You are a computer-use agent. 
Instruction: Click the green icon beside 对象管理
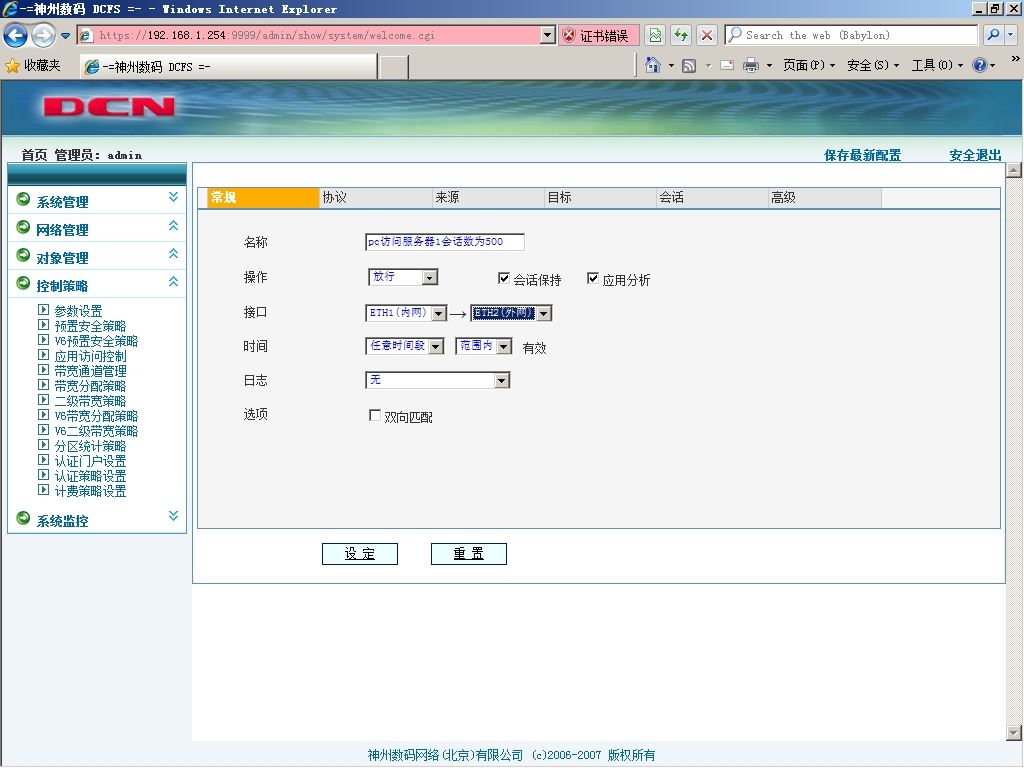(x=24, y=255)
